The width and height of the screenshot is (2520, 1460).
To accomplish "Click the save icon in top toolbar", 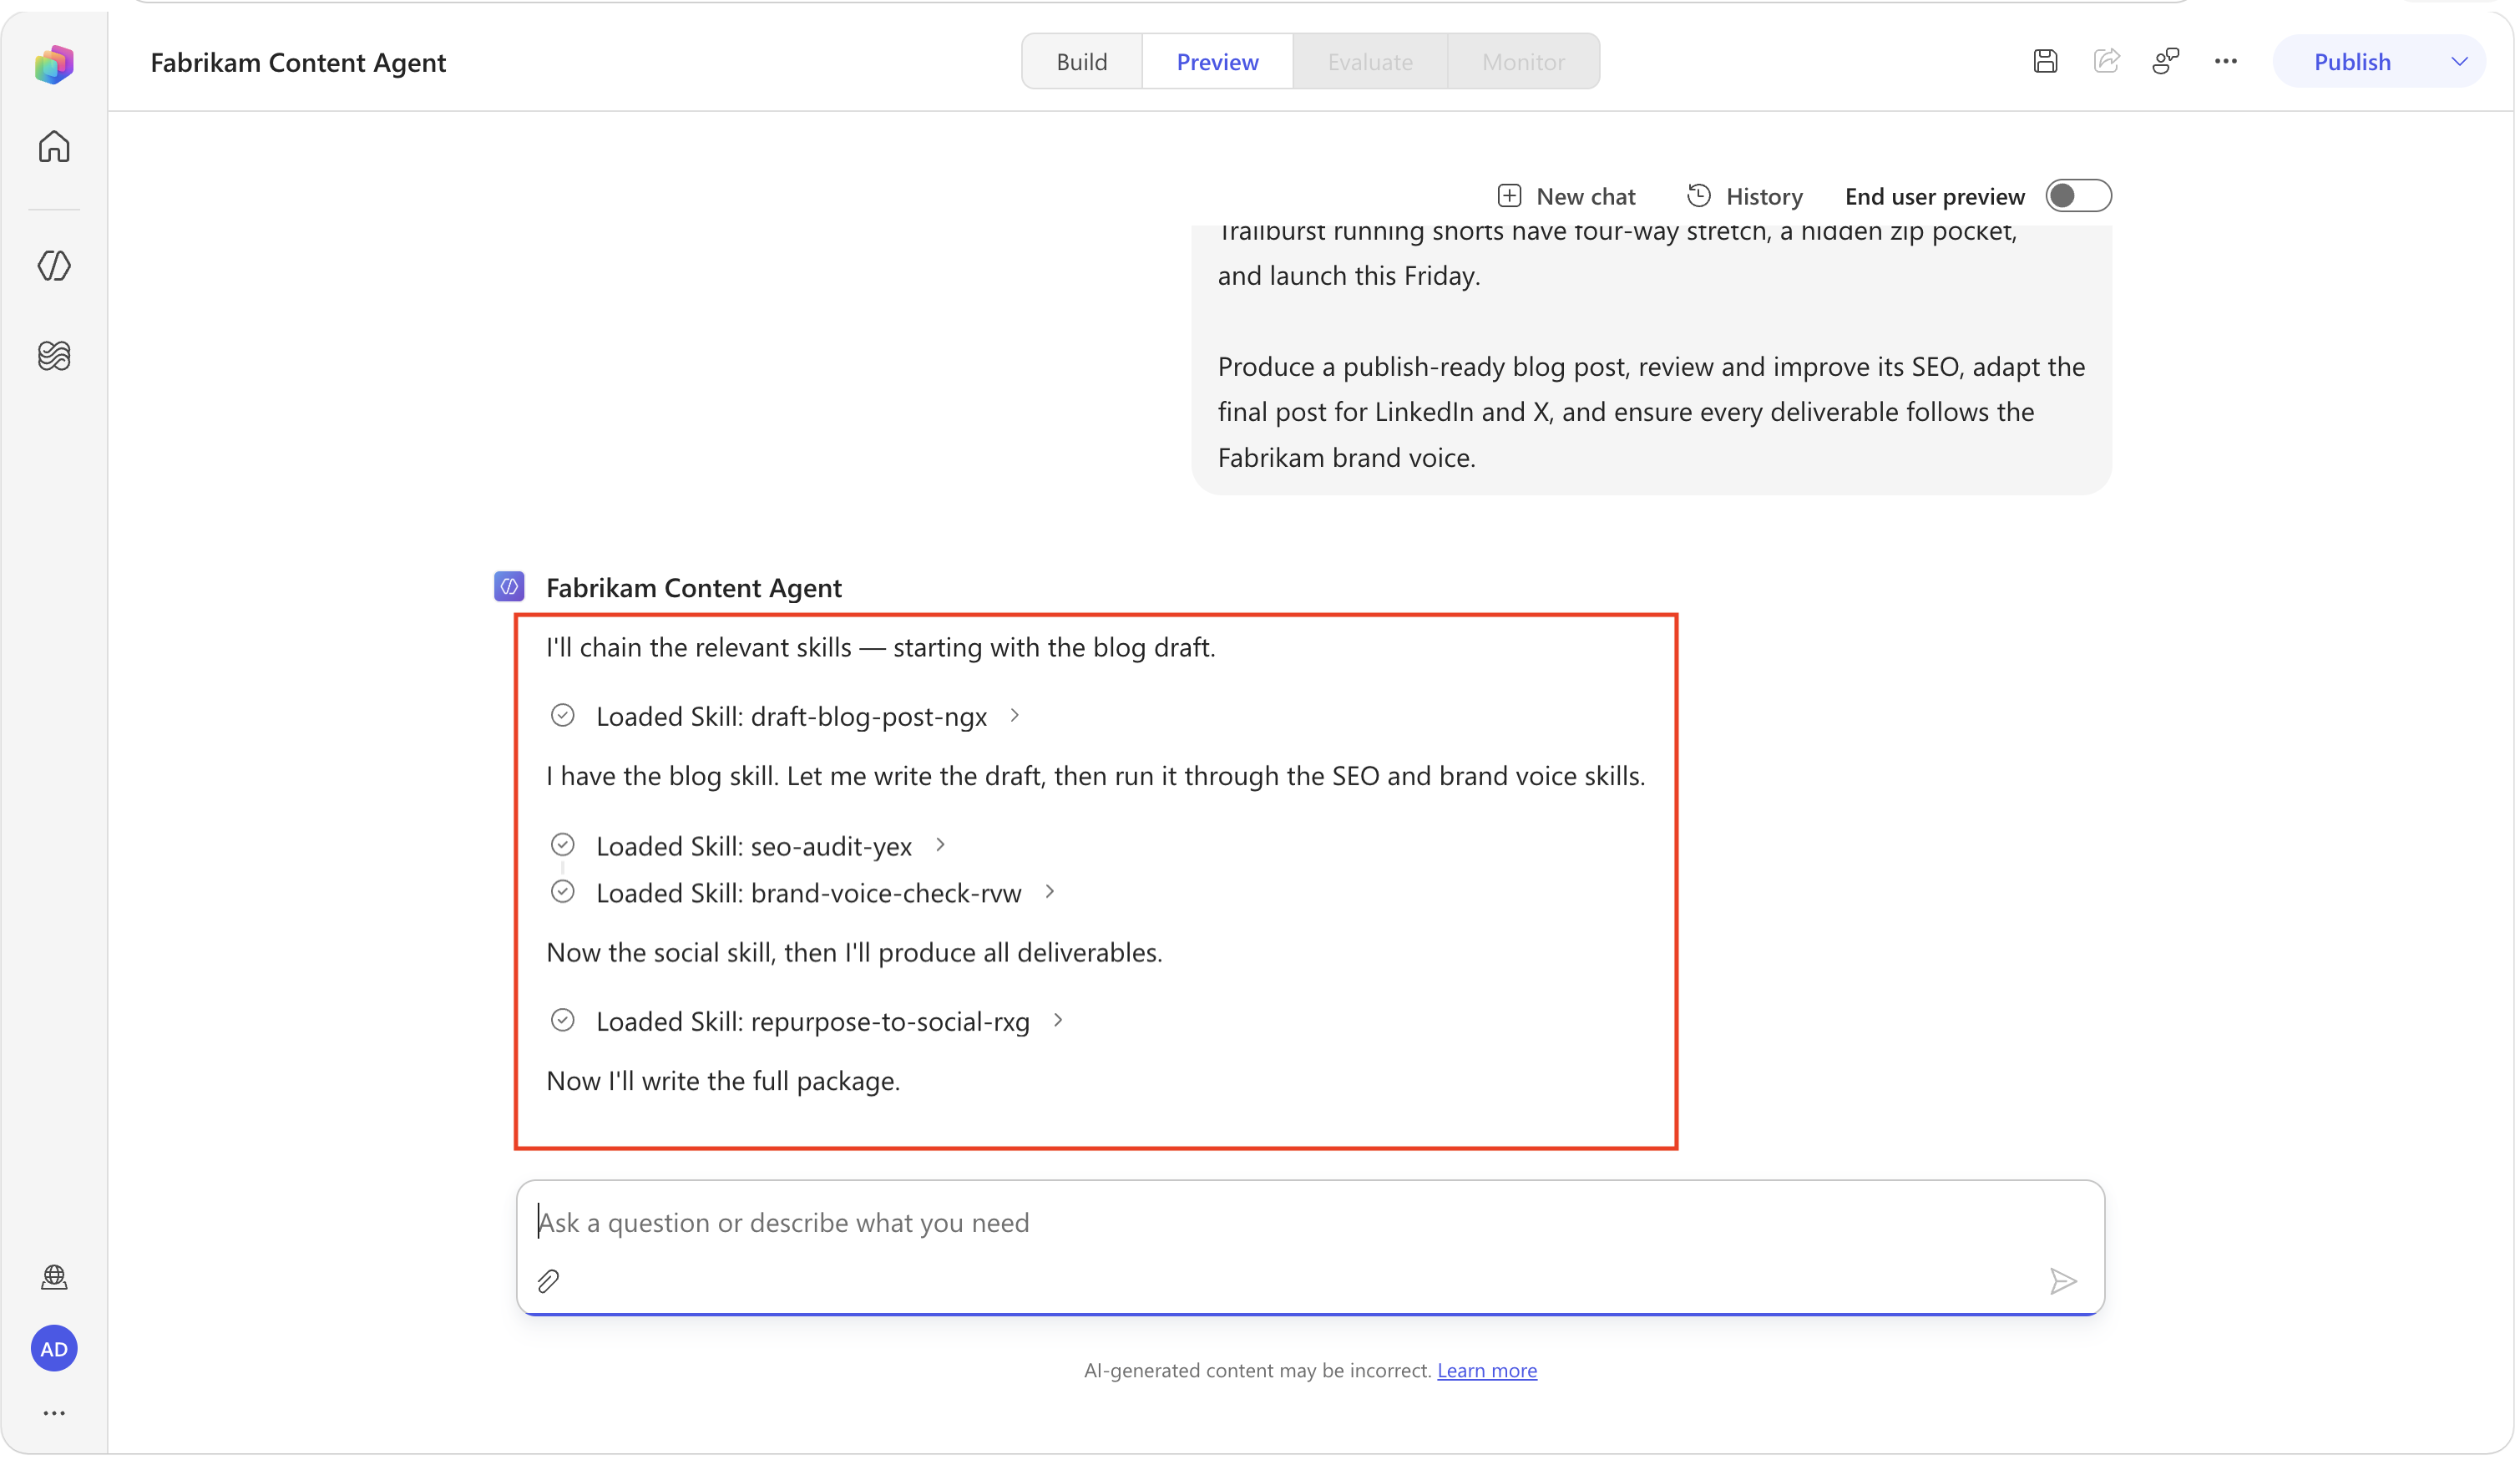I will pyautogui.click(x=2046, y=62).
